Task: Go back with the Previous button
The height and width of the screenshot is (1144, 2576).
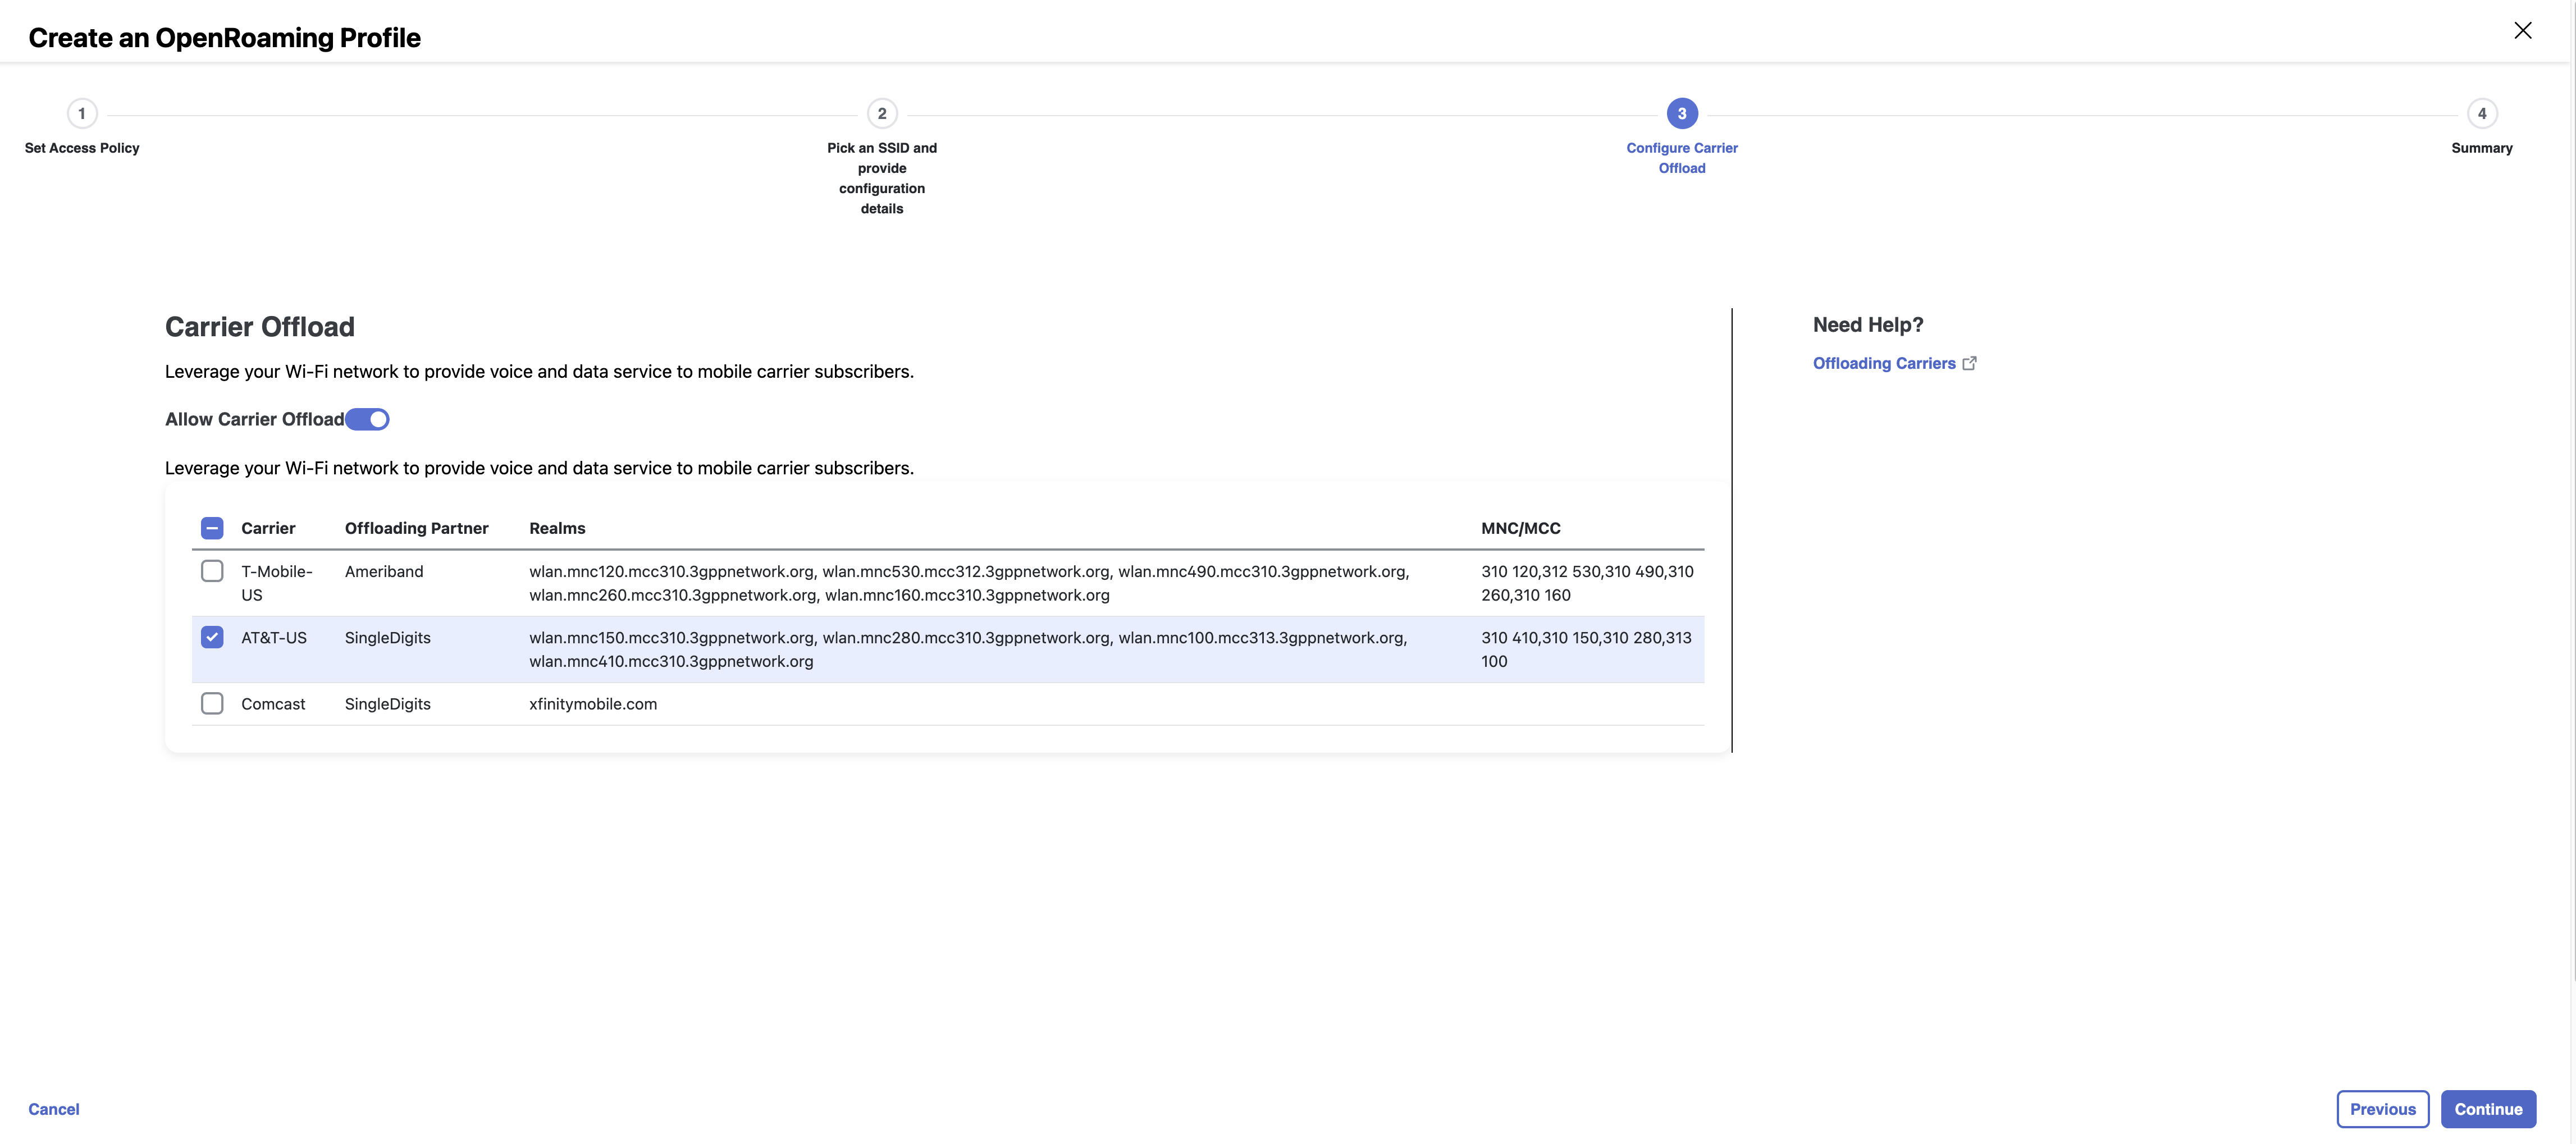Action: [x=2382, y=1109]
